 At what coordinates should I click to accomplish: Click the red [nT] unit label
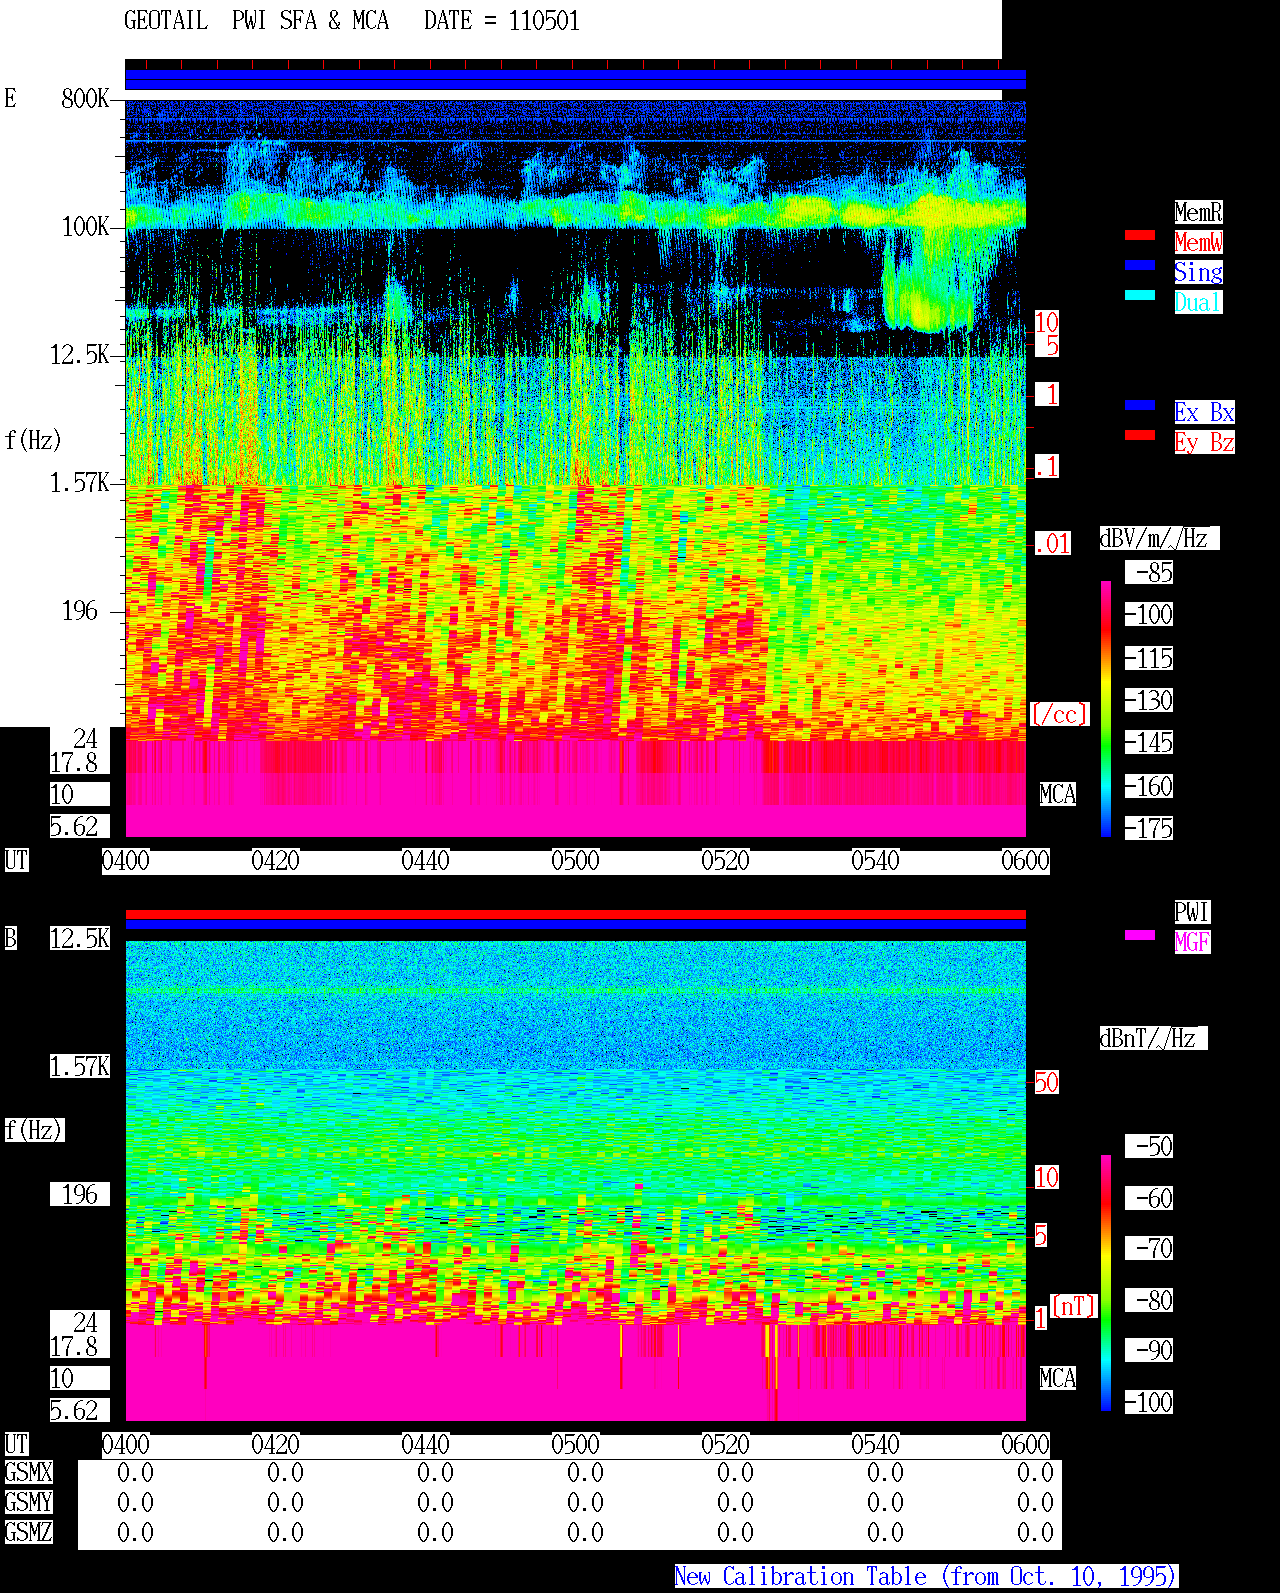1074,1306
